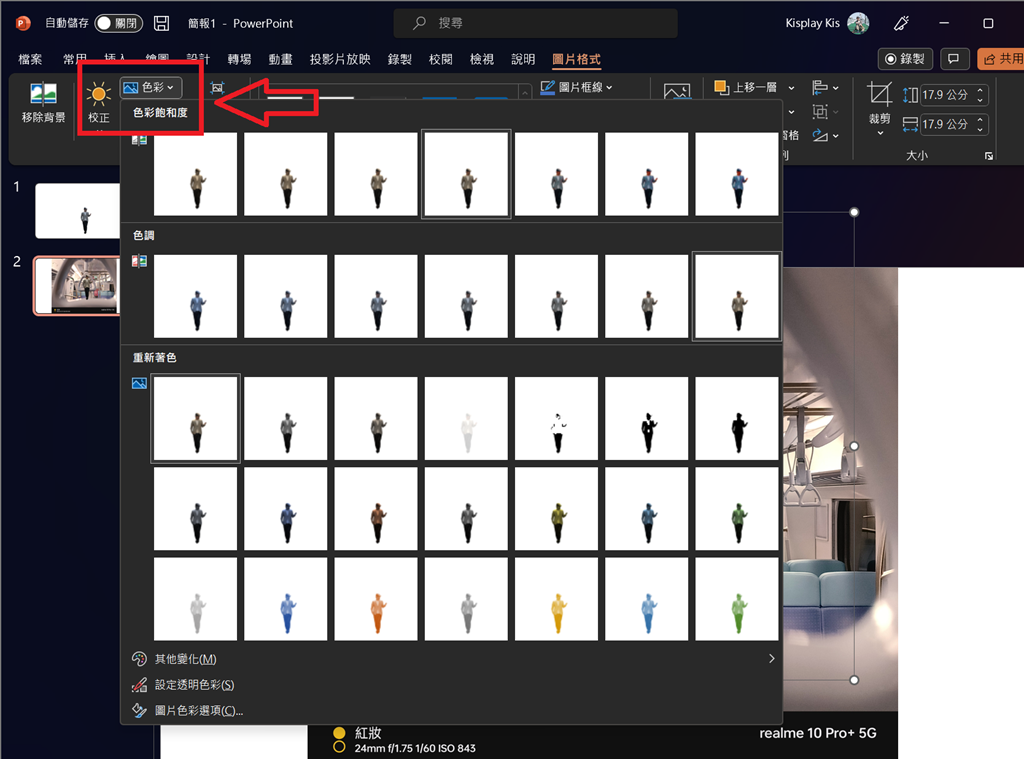Switch to the 動畫 (Animations) tab
The width and height of the screenshot is (1024, 759).
click(280, 59)
